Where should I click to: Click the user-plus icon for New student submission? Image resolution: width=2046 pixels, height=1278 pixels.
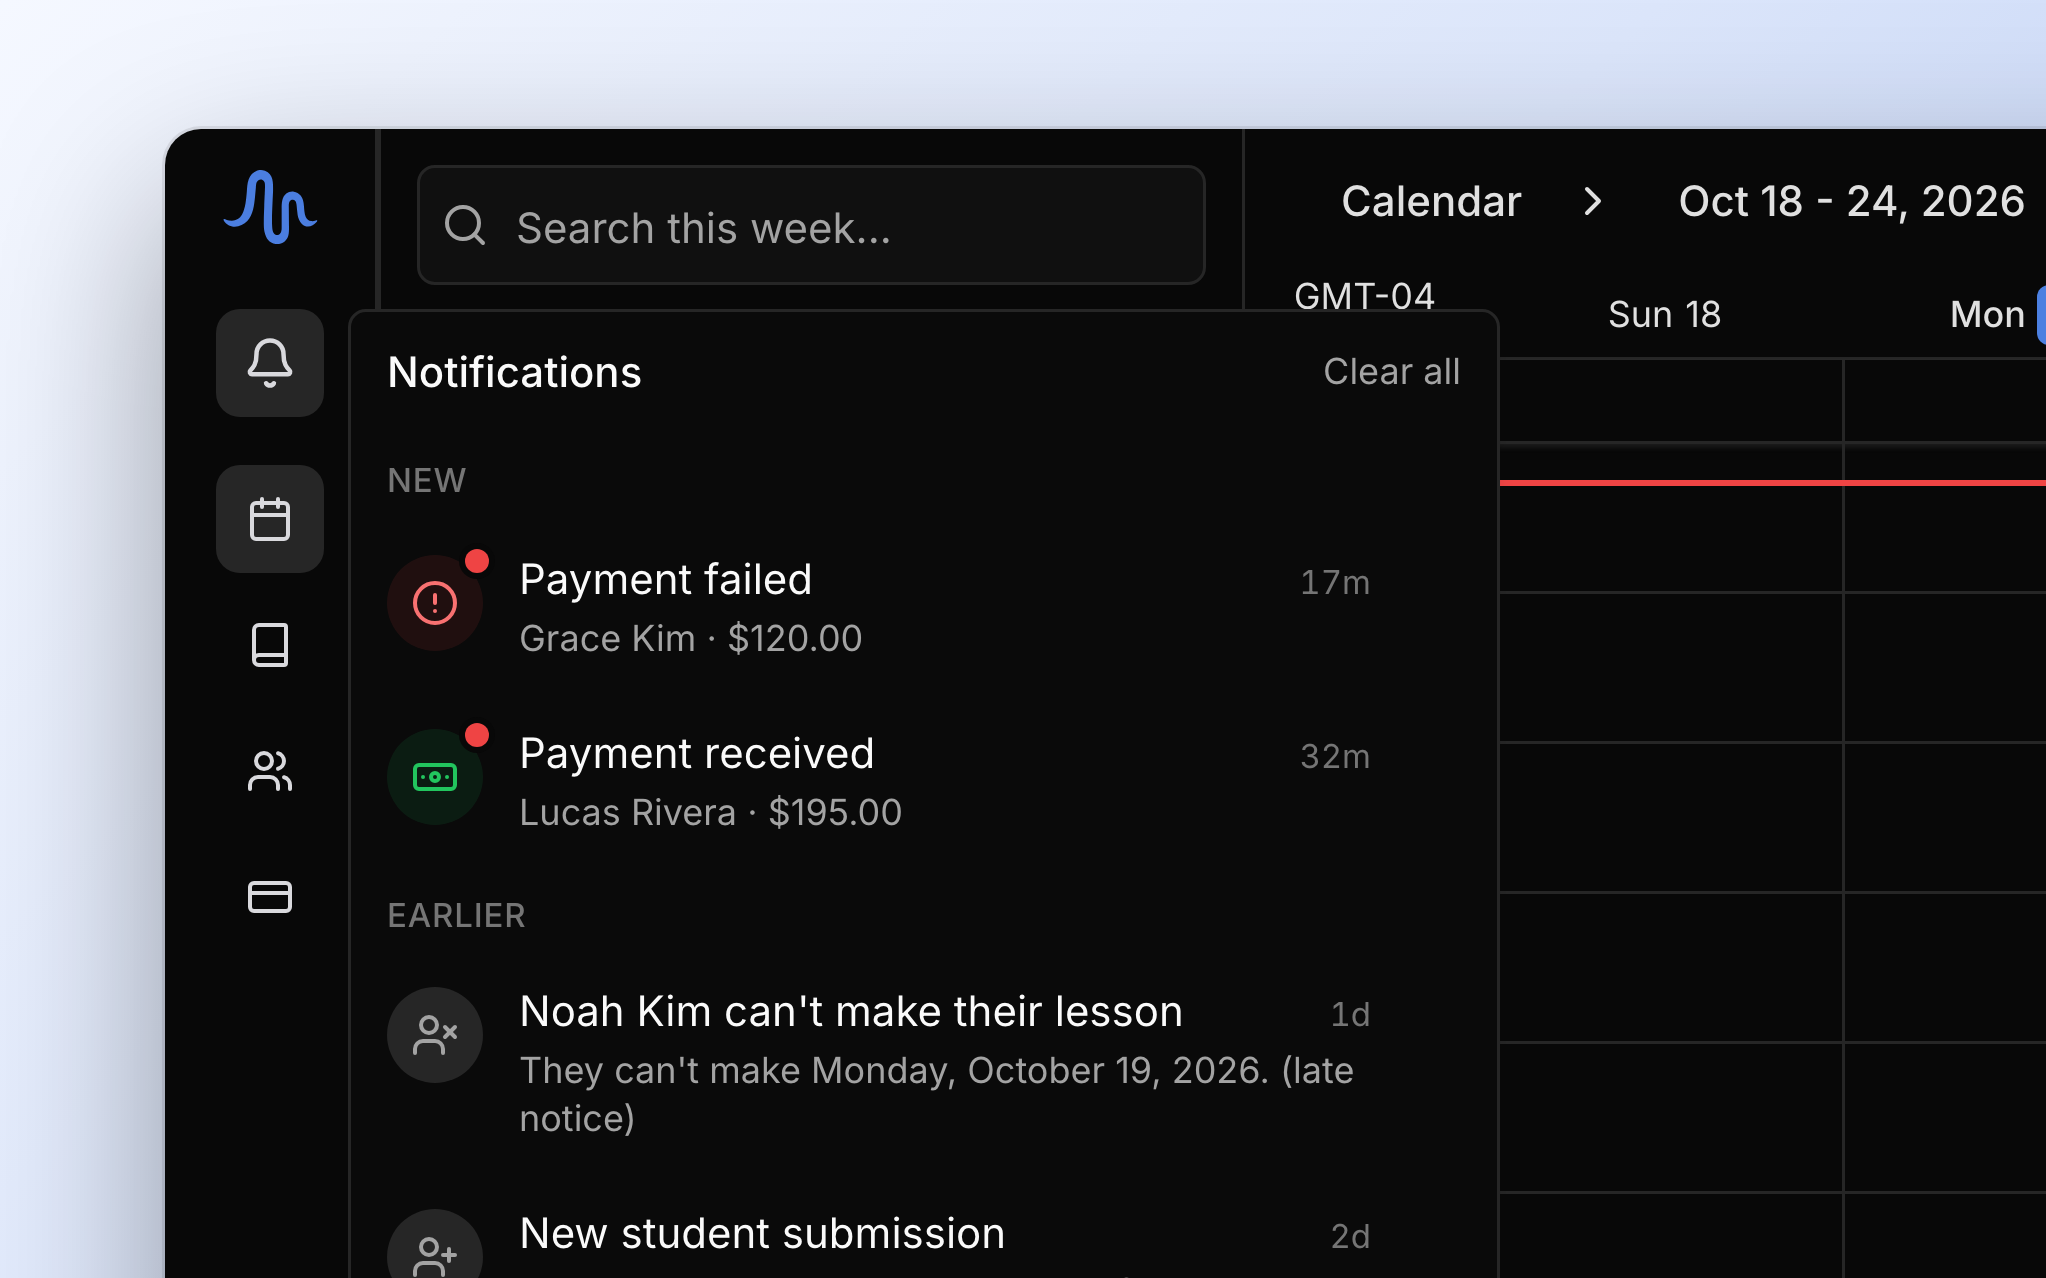point(435,1244)
